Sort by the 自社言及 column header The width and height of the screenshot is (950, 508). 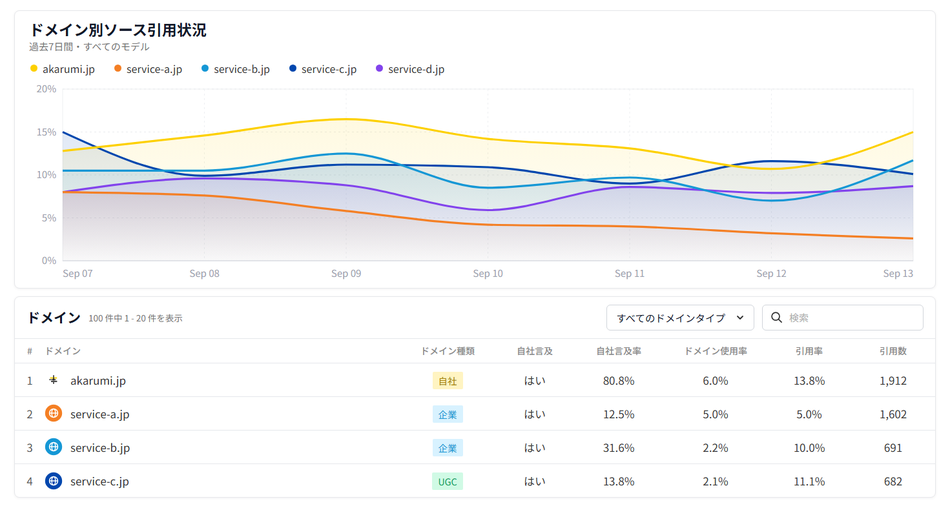point(534,351)
